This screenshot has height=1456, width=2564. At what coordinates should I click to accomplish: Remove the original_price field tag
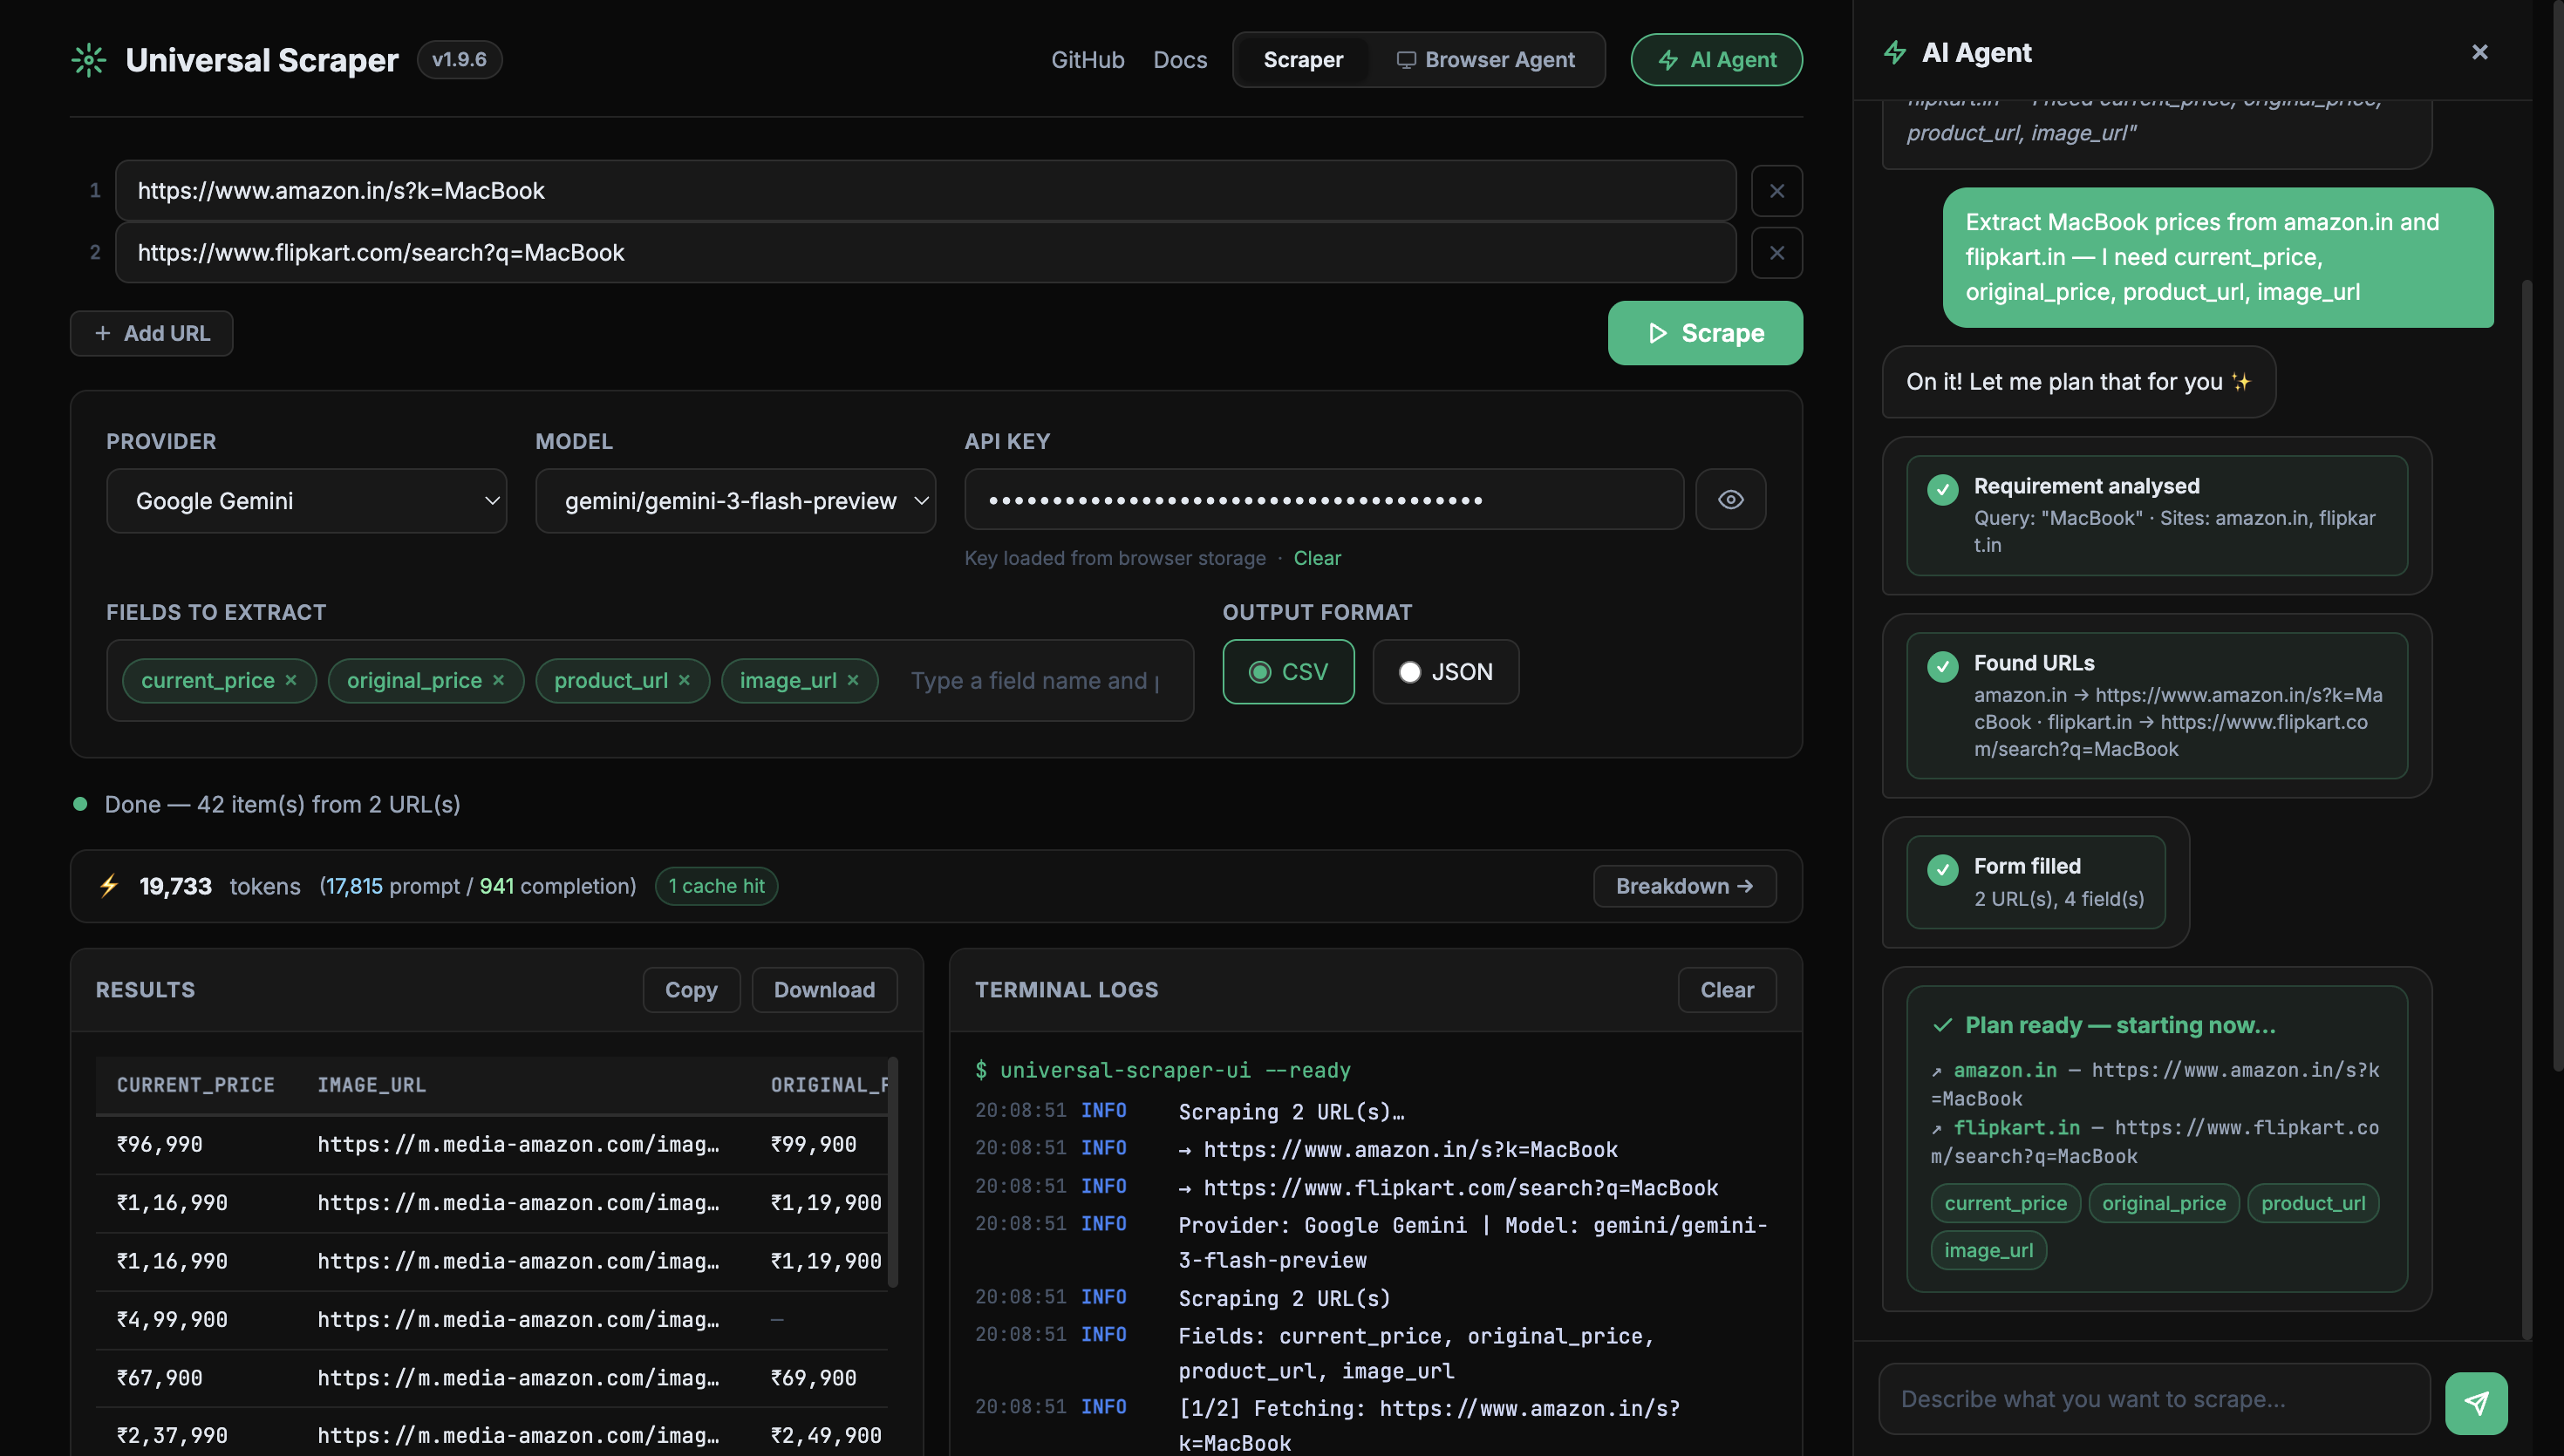498,680
